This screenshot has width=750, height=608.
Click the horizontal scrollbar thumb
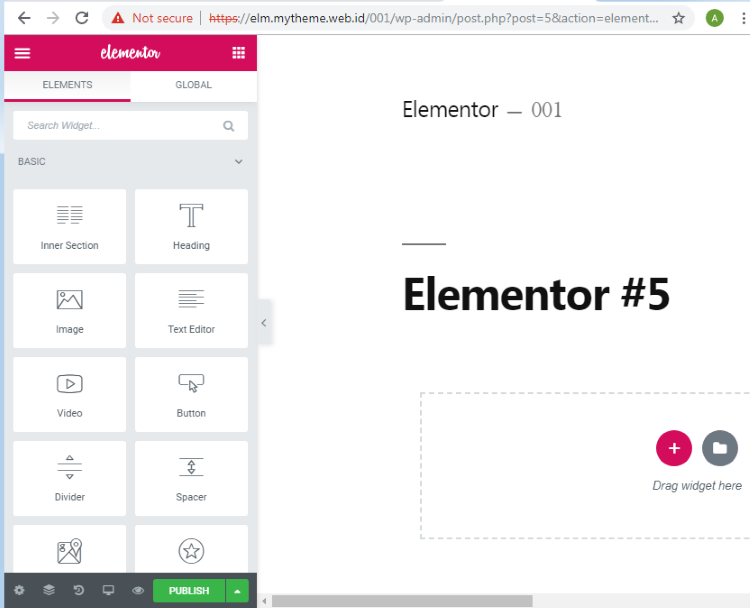point(402,601)
